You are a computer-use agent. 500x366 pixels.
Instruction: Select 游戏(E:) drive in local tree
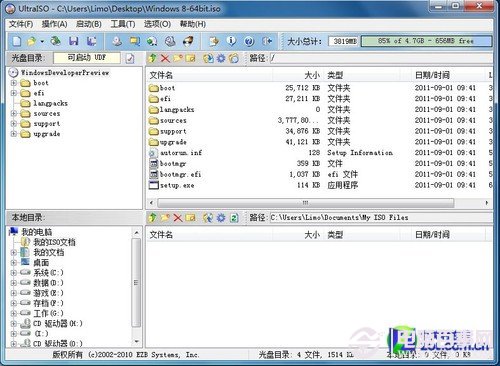click(x=48, y=293)
